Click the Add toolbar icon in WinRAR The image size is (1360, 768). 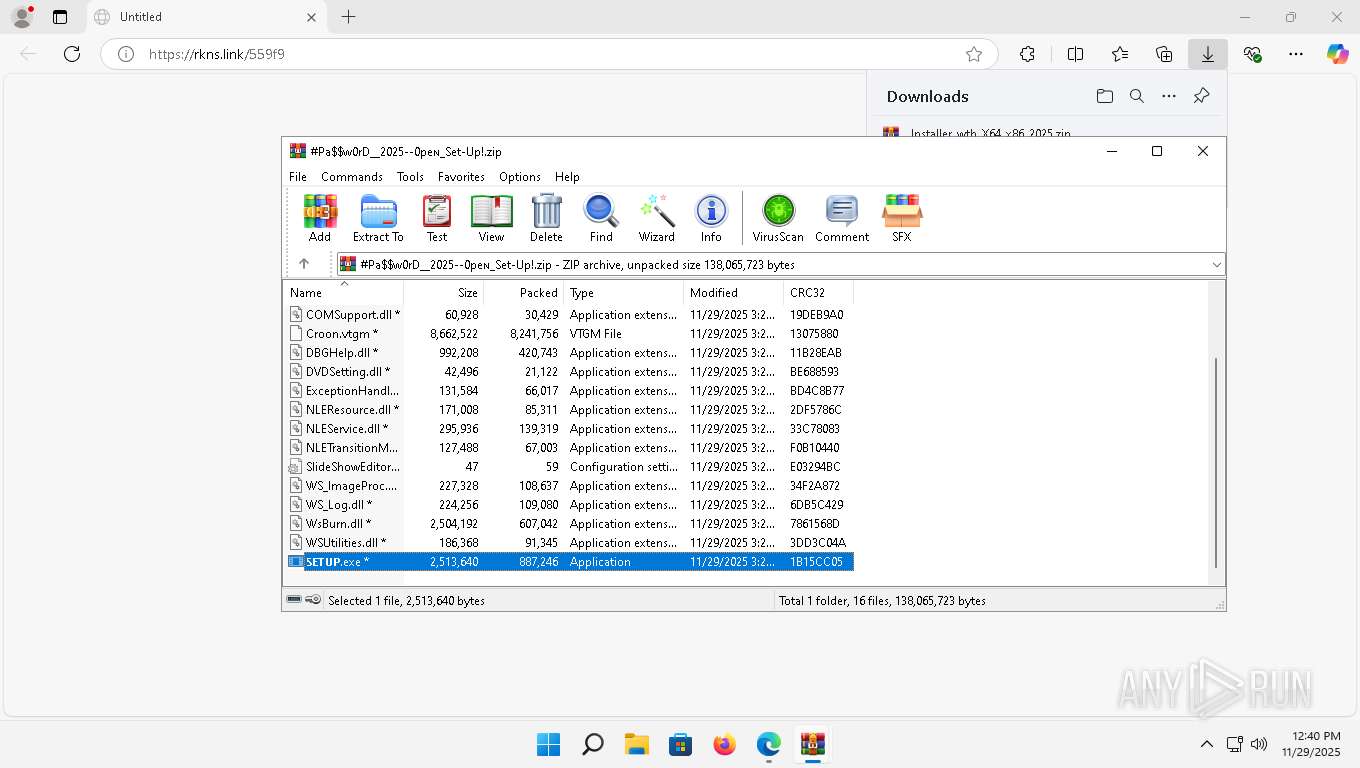(x=320, y=218)
